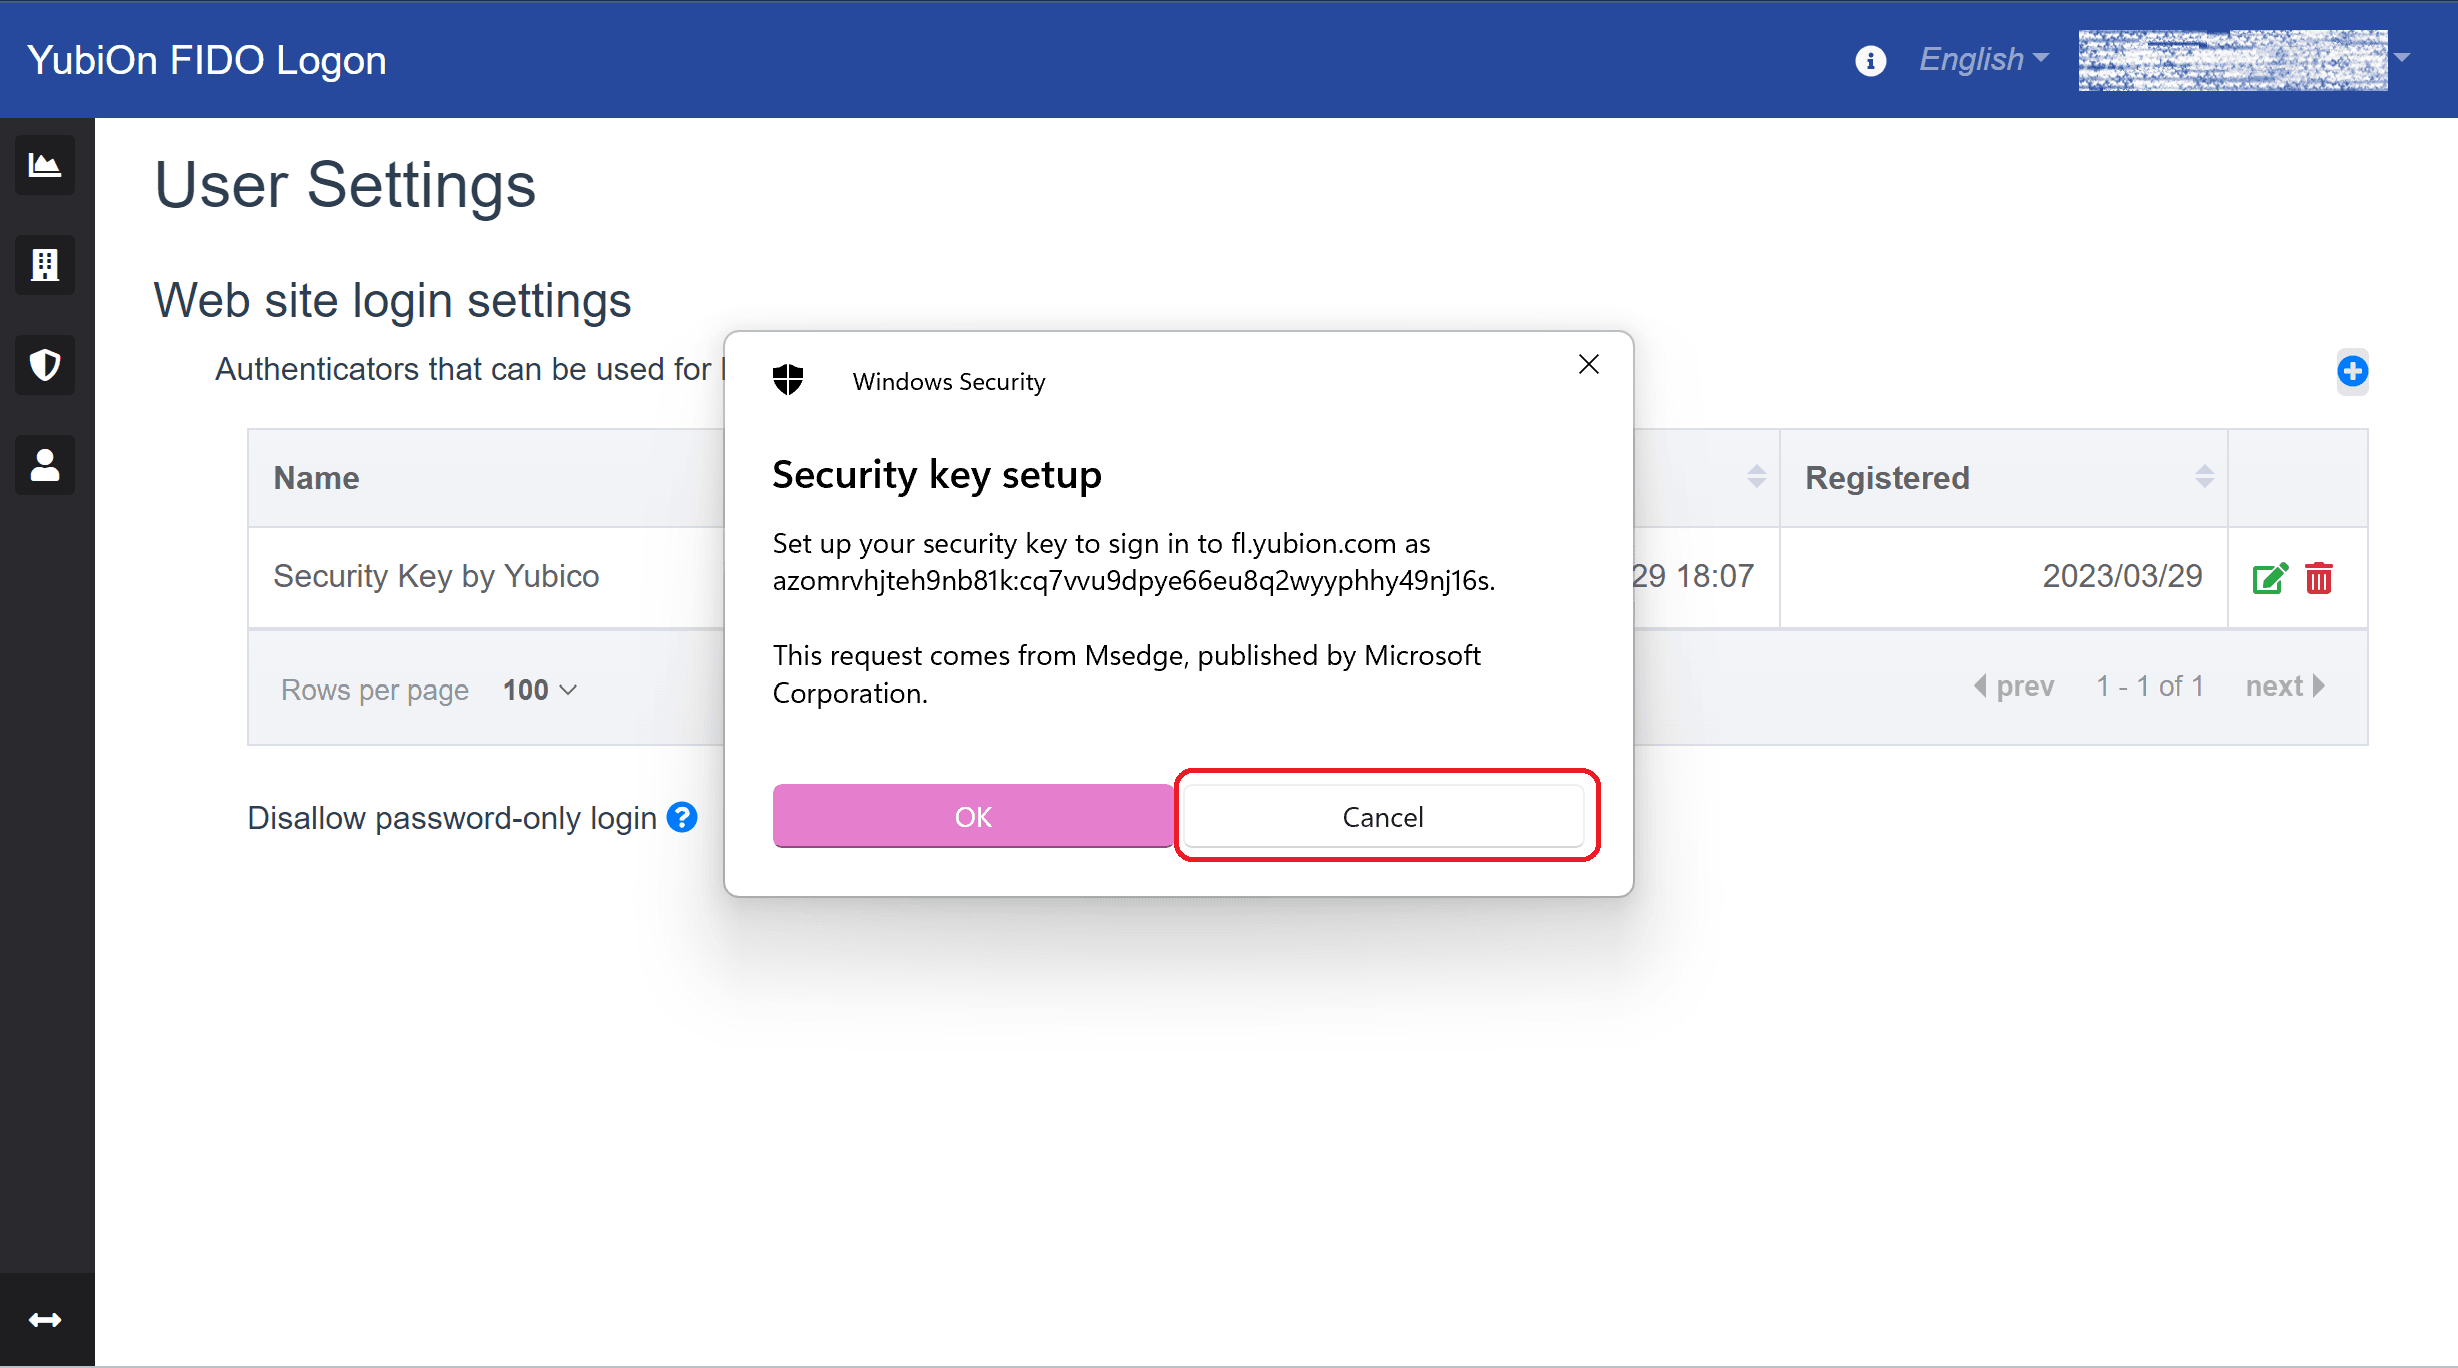Click the User Settings heading
Viewport: 2458px width, 1368px height.
345,186
